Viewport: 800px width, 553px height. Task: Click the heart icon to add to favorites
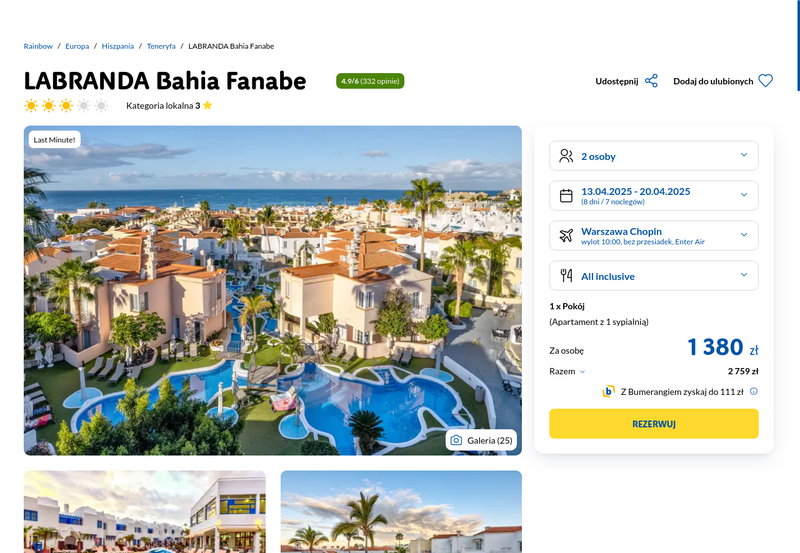coord(765,81)
